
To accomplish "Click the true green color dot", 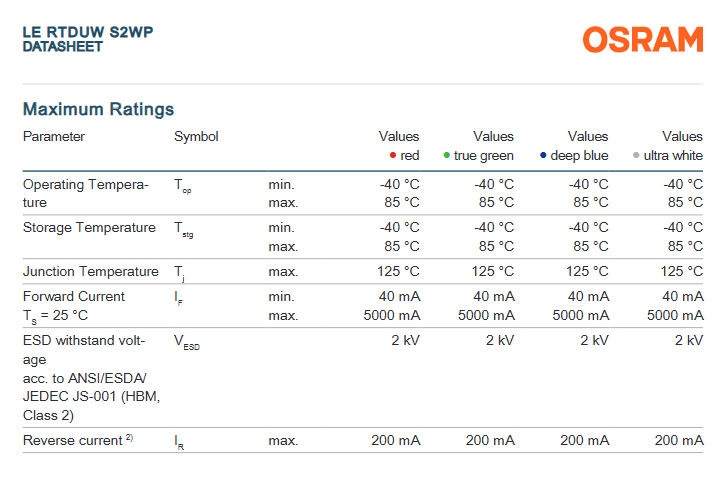I will pos(447,155).
